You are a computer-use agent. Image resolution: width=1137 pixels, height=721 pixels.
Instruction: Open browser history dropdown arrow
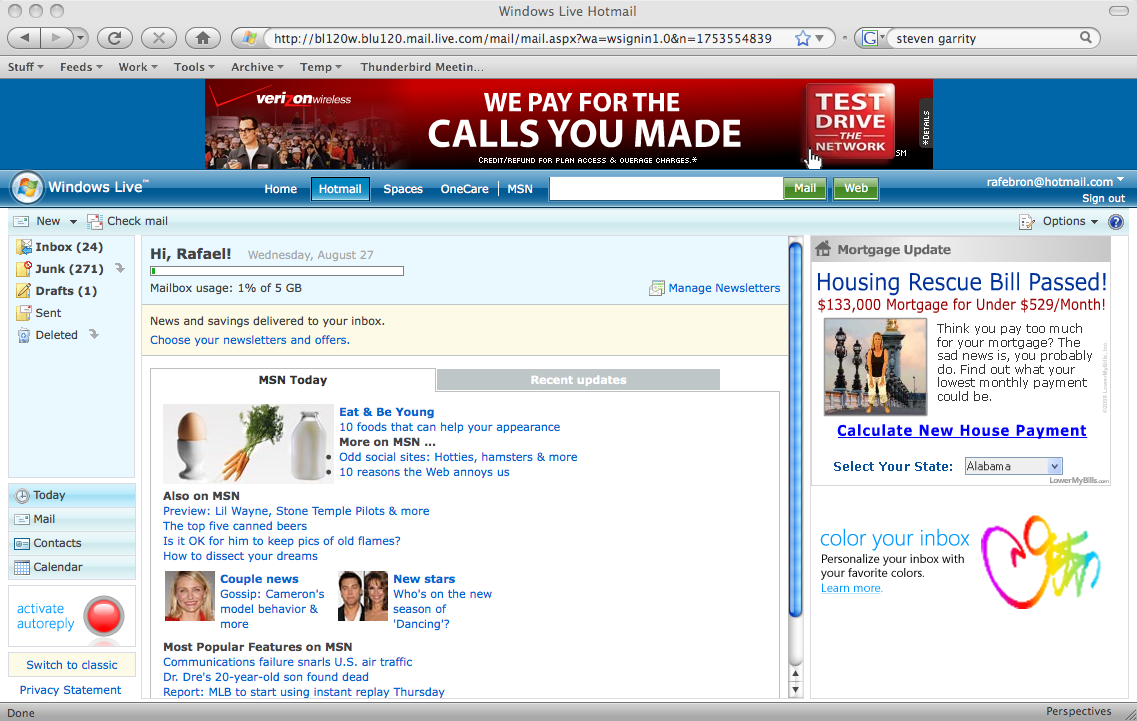coord(80,38)
